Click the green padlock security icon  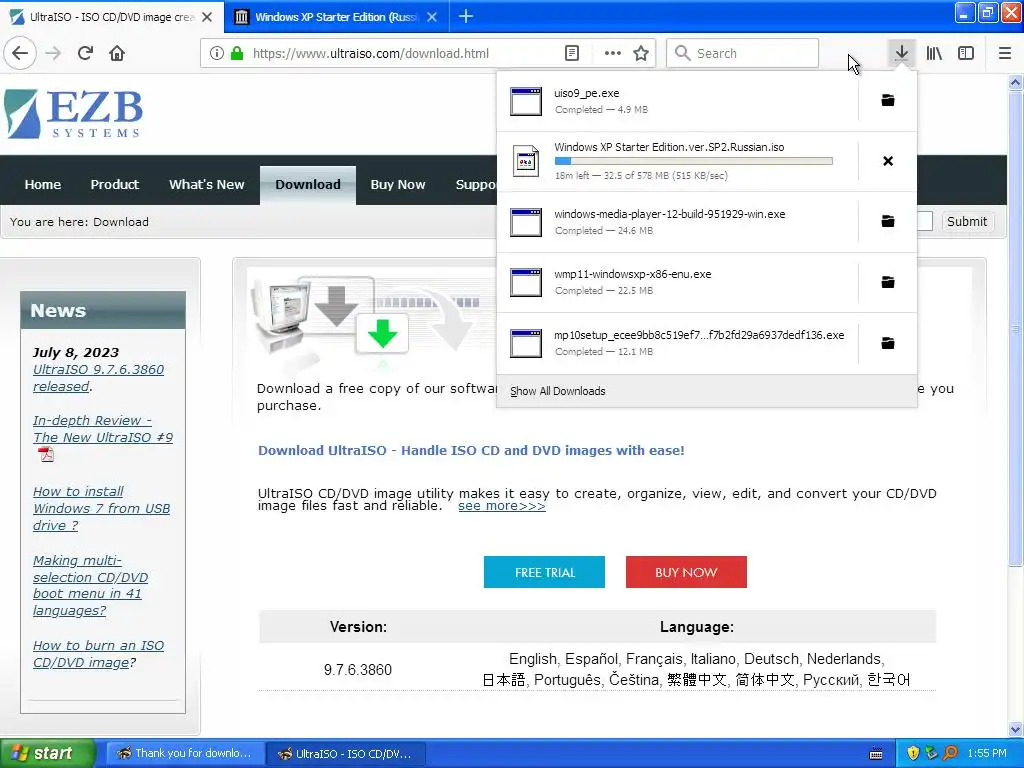tap(237, 53)
